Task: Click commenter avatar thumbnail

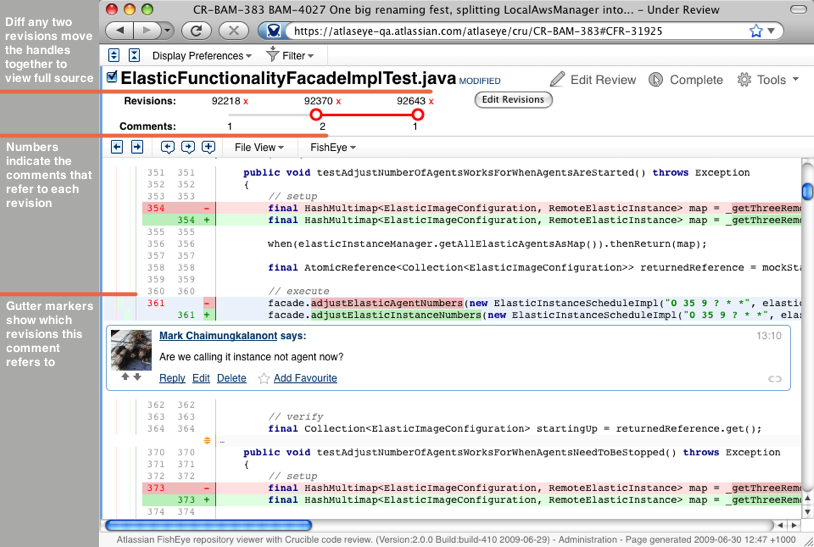Action: tap(131, 350)
